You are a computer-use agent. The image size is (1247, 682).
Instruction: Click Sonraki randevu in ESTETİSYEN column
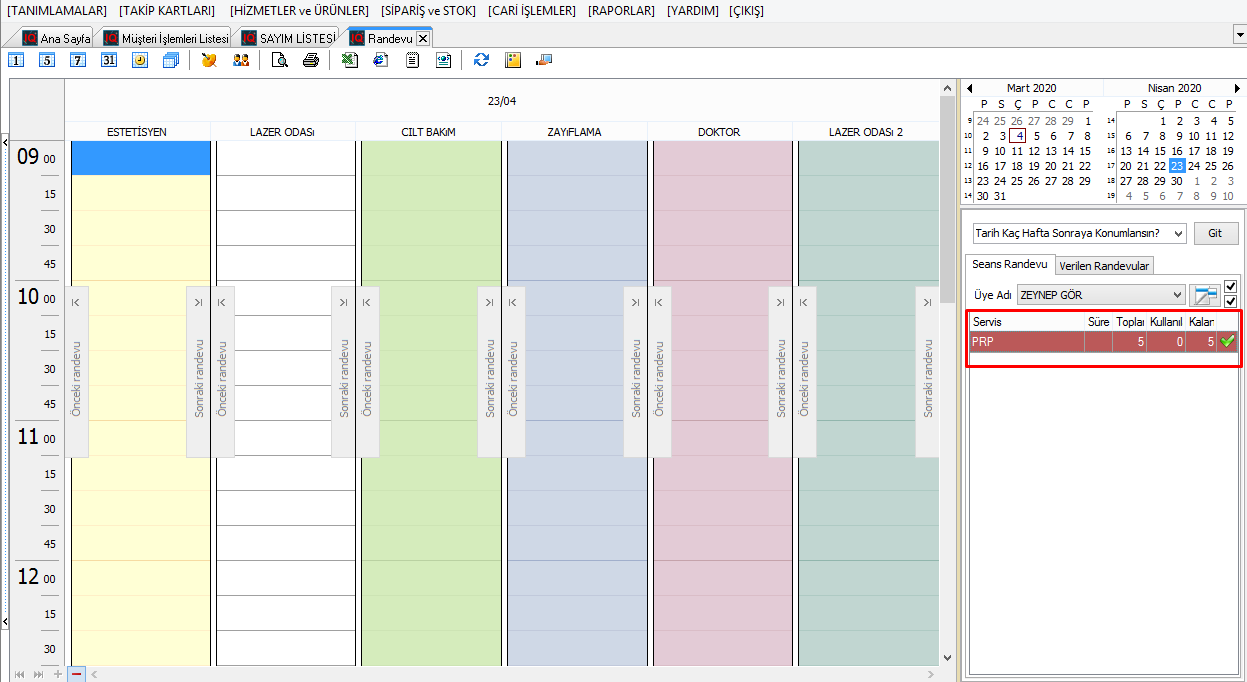pyautogui.click(x=198, y=372)
